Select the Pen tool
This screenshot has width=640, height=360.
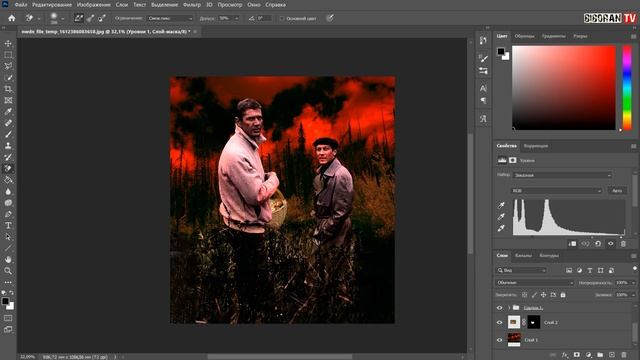pos(8,214)
